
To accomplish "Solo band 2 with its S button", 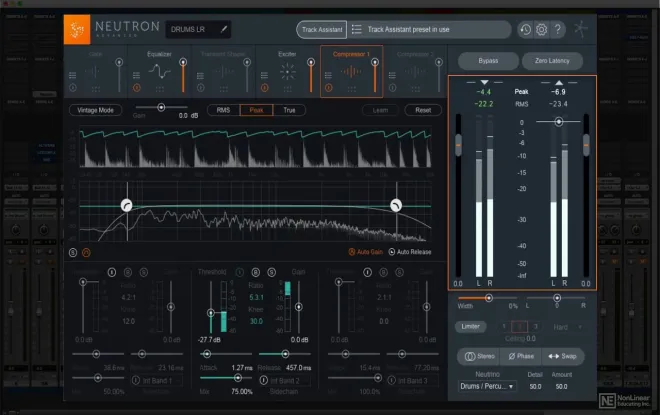I will [271, 272].
